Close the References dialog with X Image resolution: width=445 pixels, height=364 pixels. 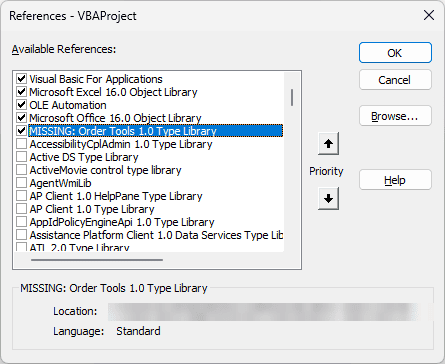point(429,15)
